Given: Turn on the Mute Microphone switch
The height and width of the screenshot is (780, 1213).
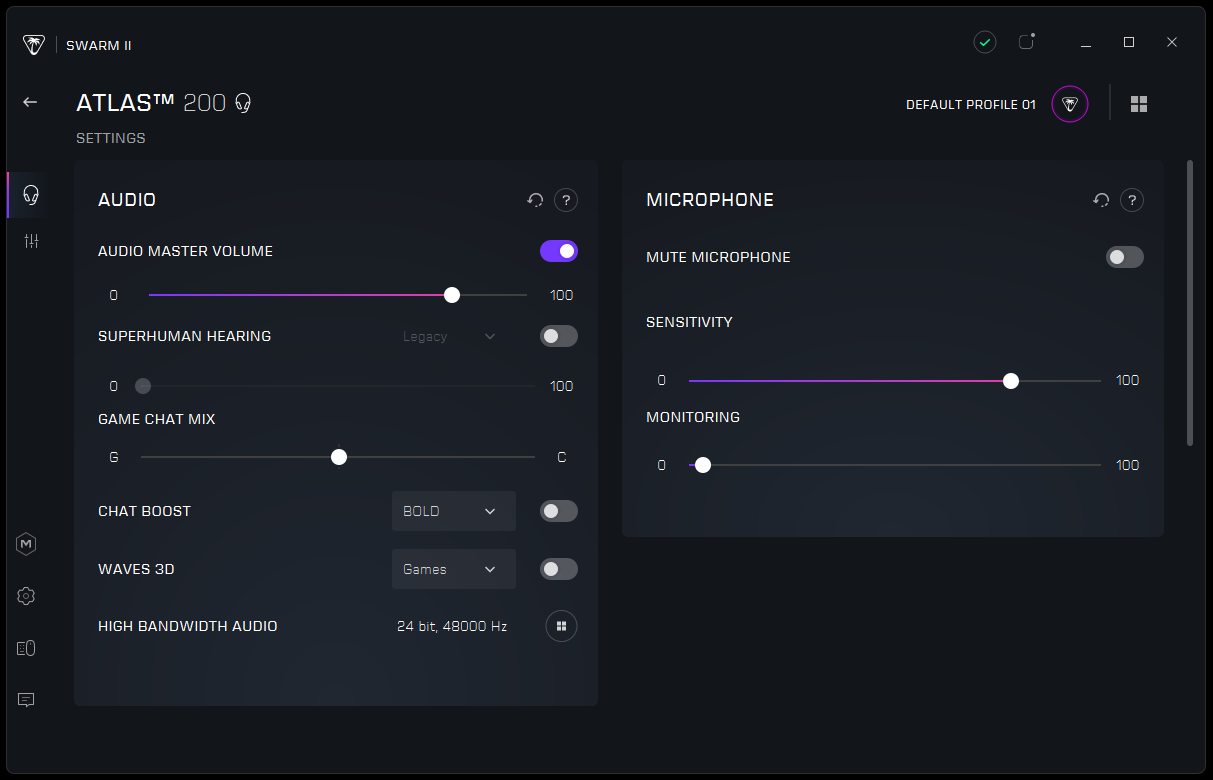Looking at the screenshot, I should pyautogui.click(x=1124, y=257).
